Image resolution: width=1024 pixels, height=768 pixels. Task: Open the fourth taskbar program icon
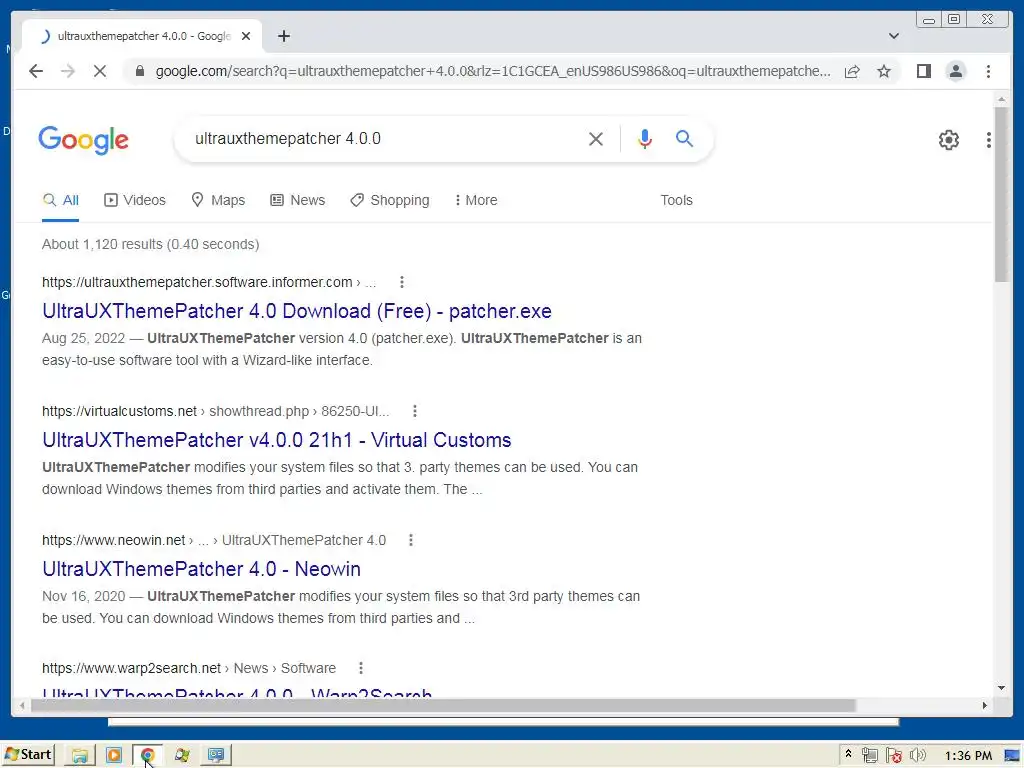click(182, 756)
